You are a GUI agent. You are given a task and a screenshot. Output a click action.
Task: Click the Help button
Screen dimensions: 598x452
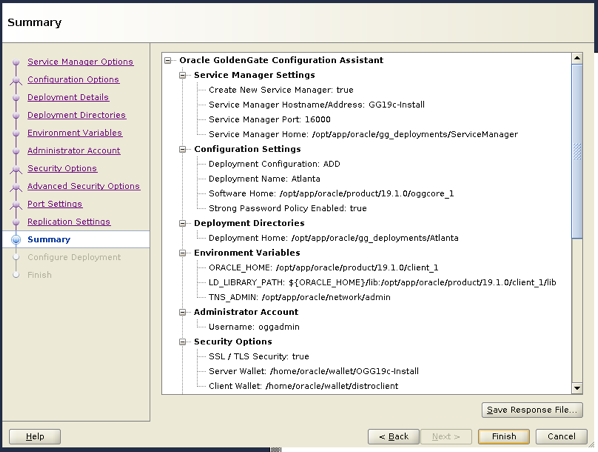click(x=35, y=436)
